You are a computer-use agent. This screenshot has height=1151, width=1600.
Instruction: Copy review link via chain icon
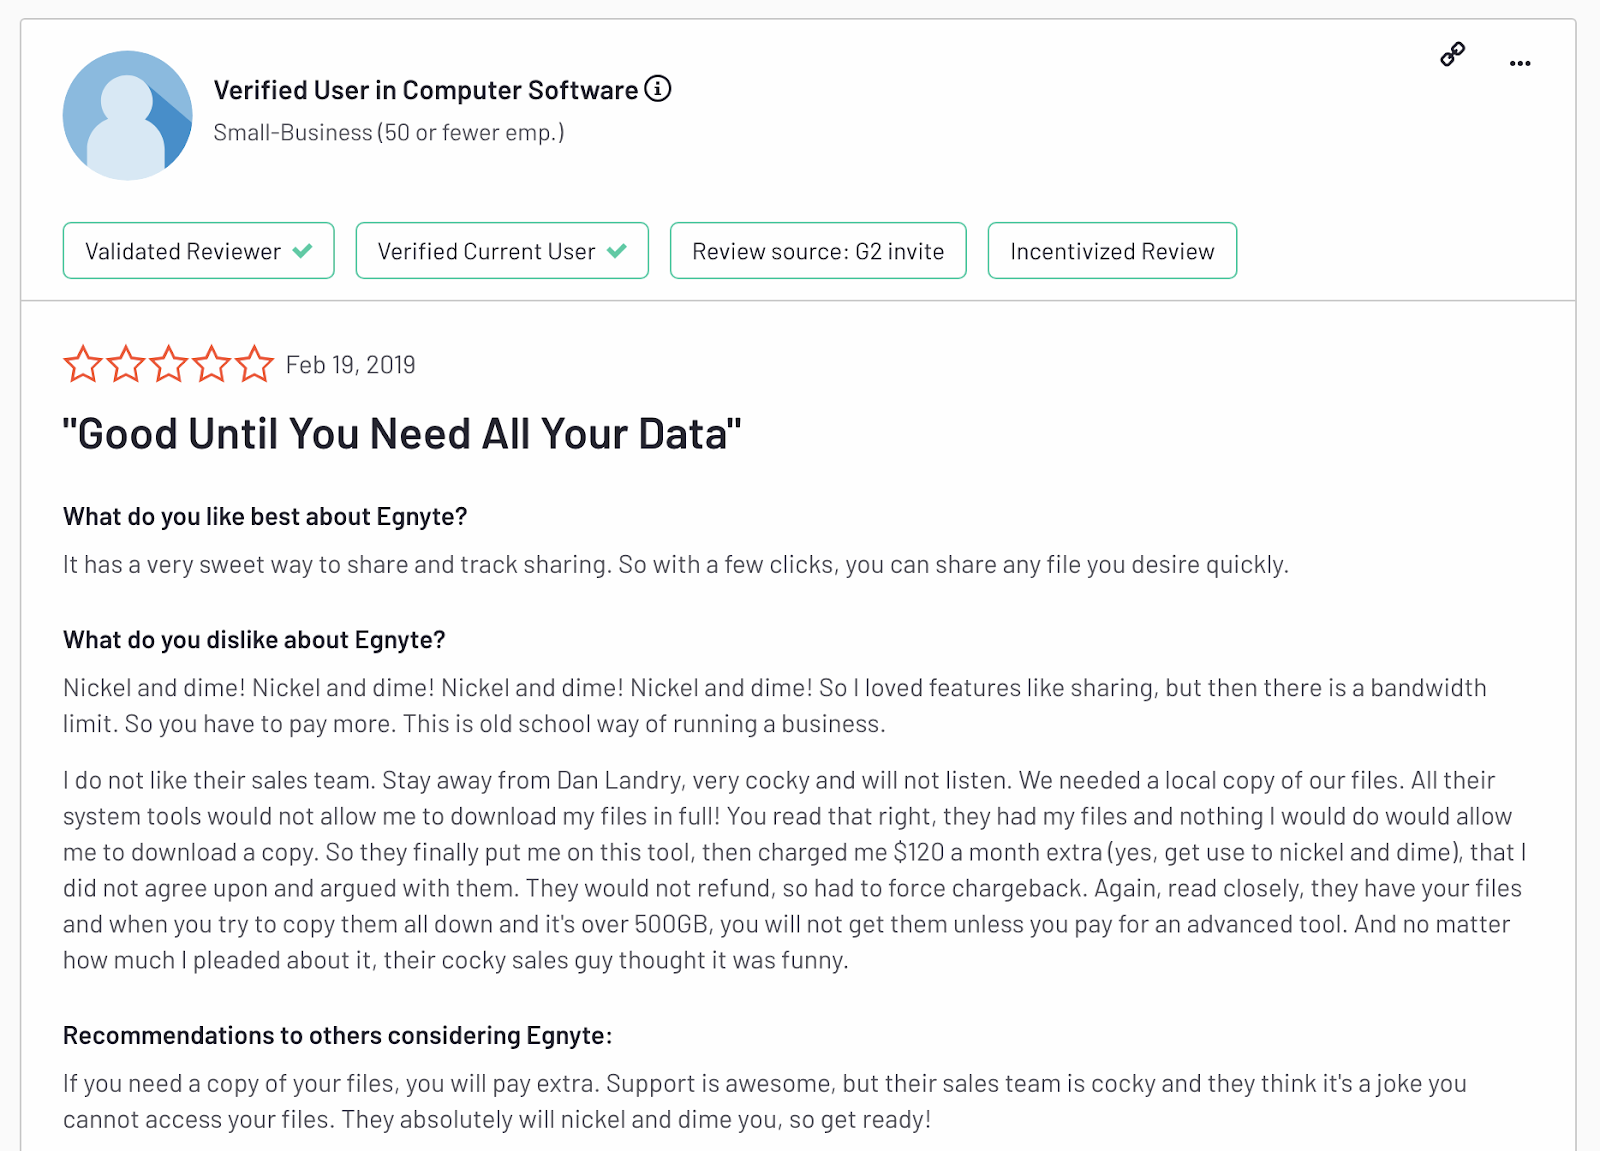coord(1452,55)
